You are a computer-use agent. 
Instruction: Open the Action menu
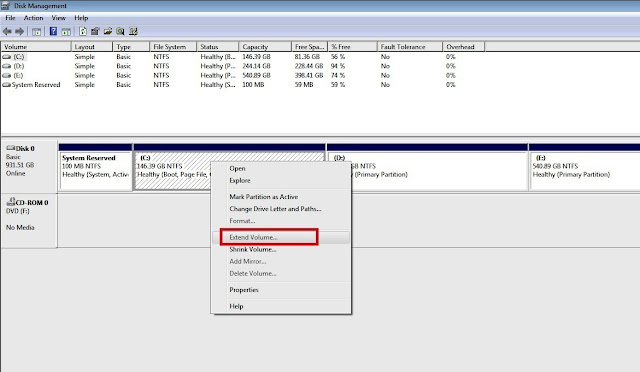(33, 18)
